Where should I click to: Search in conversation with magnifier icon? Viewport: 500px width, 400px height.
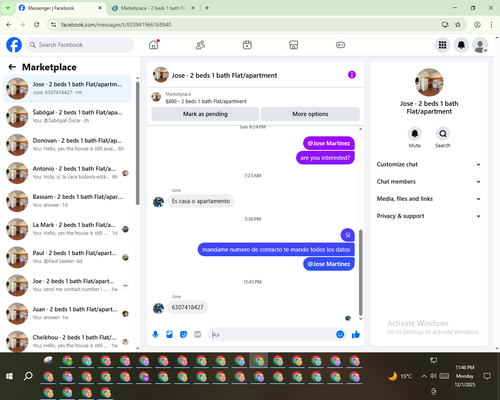click(x=443, y=134)
